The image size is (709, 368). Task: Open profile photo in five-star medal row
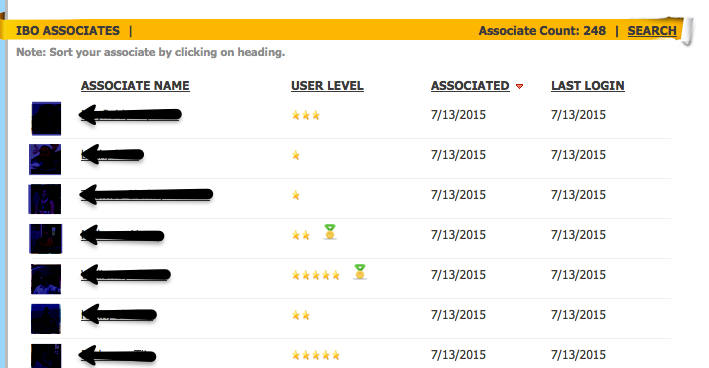pyautogui.click(x=46, y=279)
